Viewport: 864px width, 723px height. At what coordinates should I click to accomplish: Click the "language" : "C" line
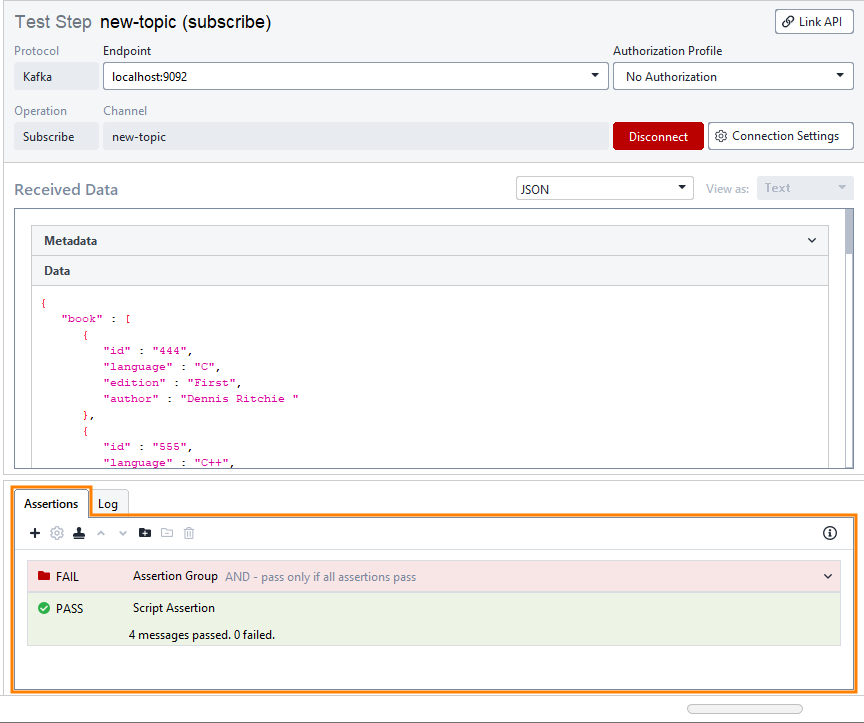(162, 366)
